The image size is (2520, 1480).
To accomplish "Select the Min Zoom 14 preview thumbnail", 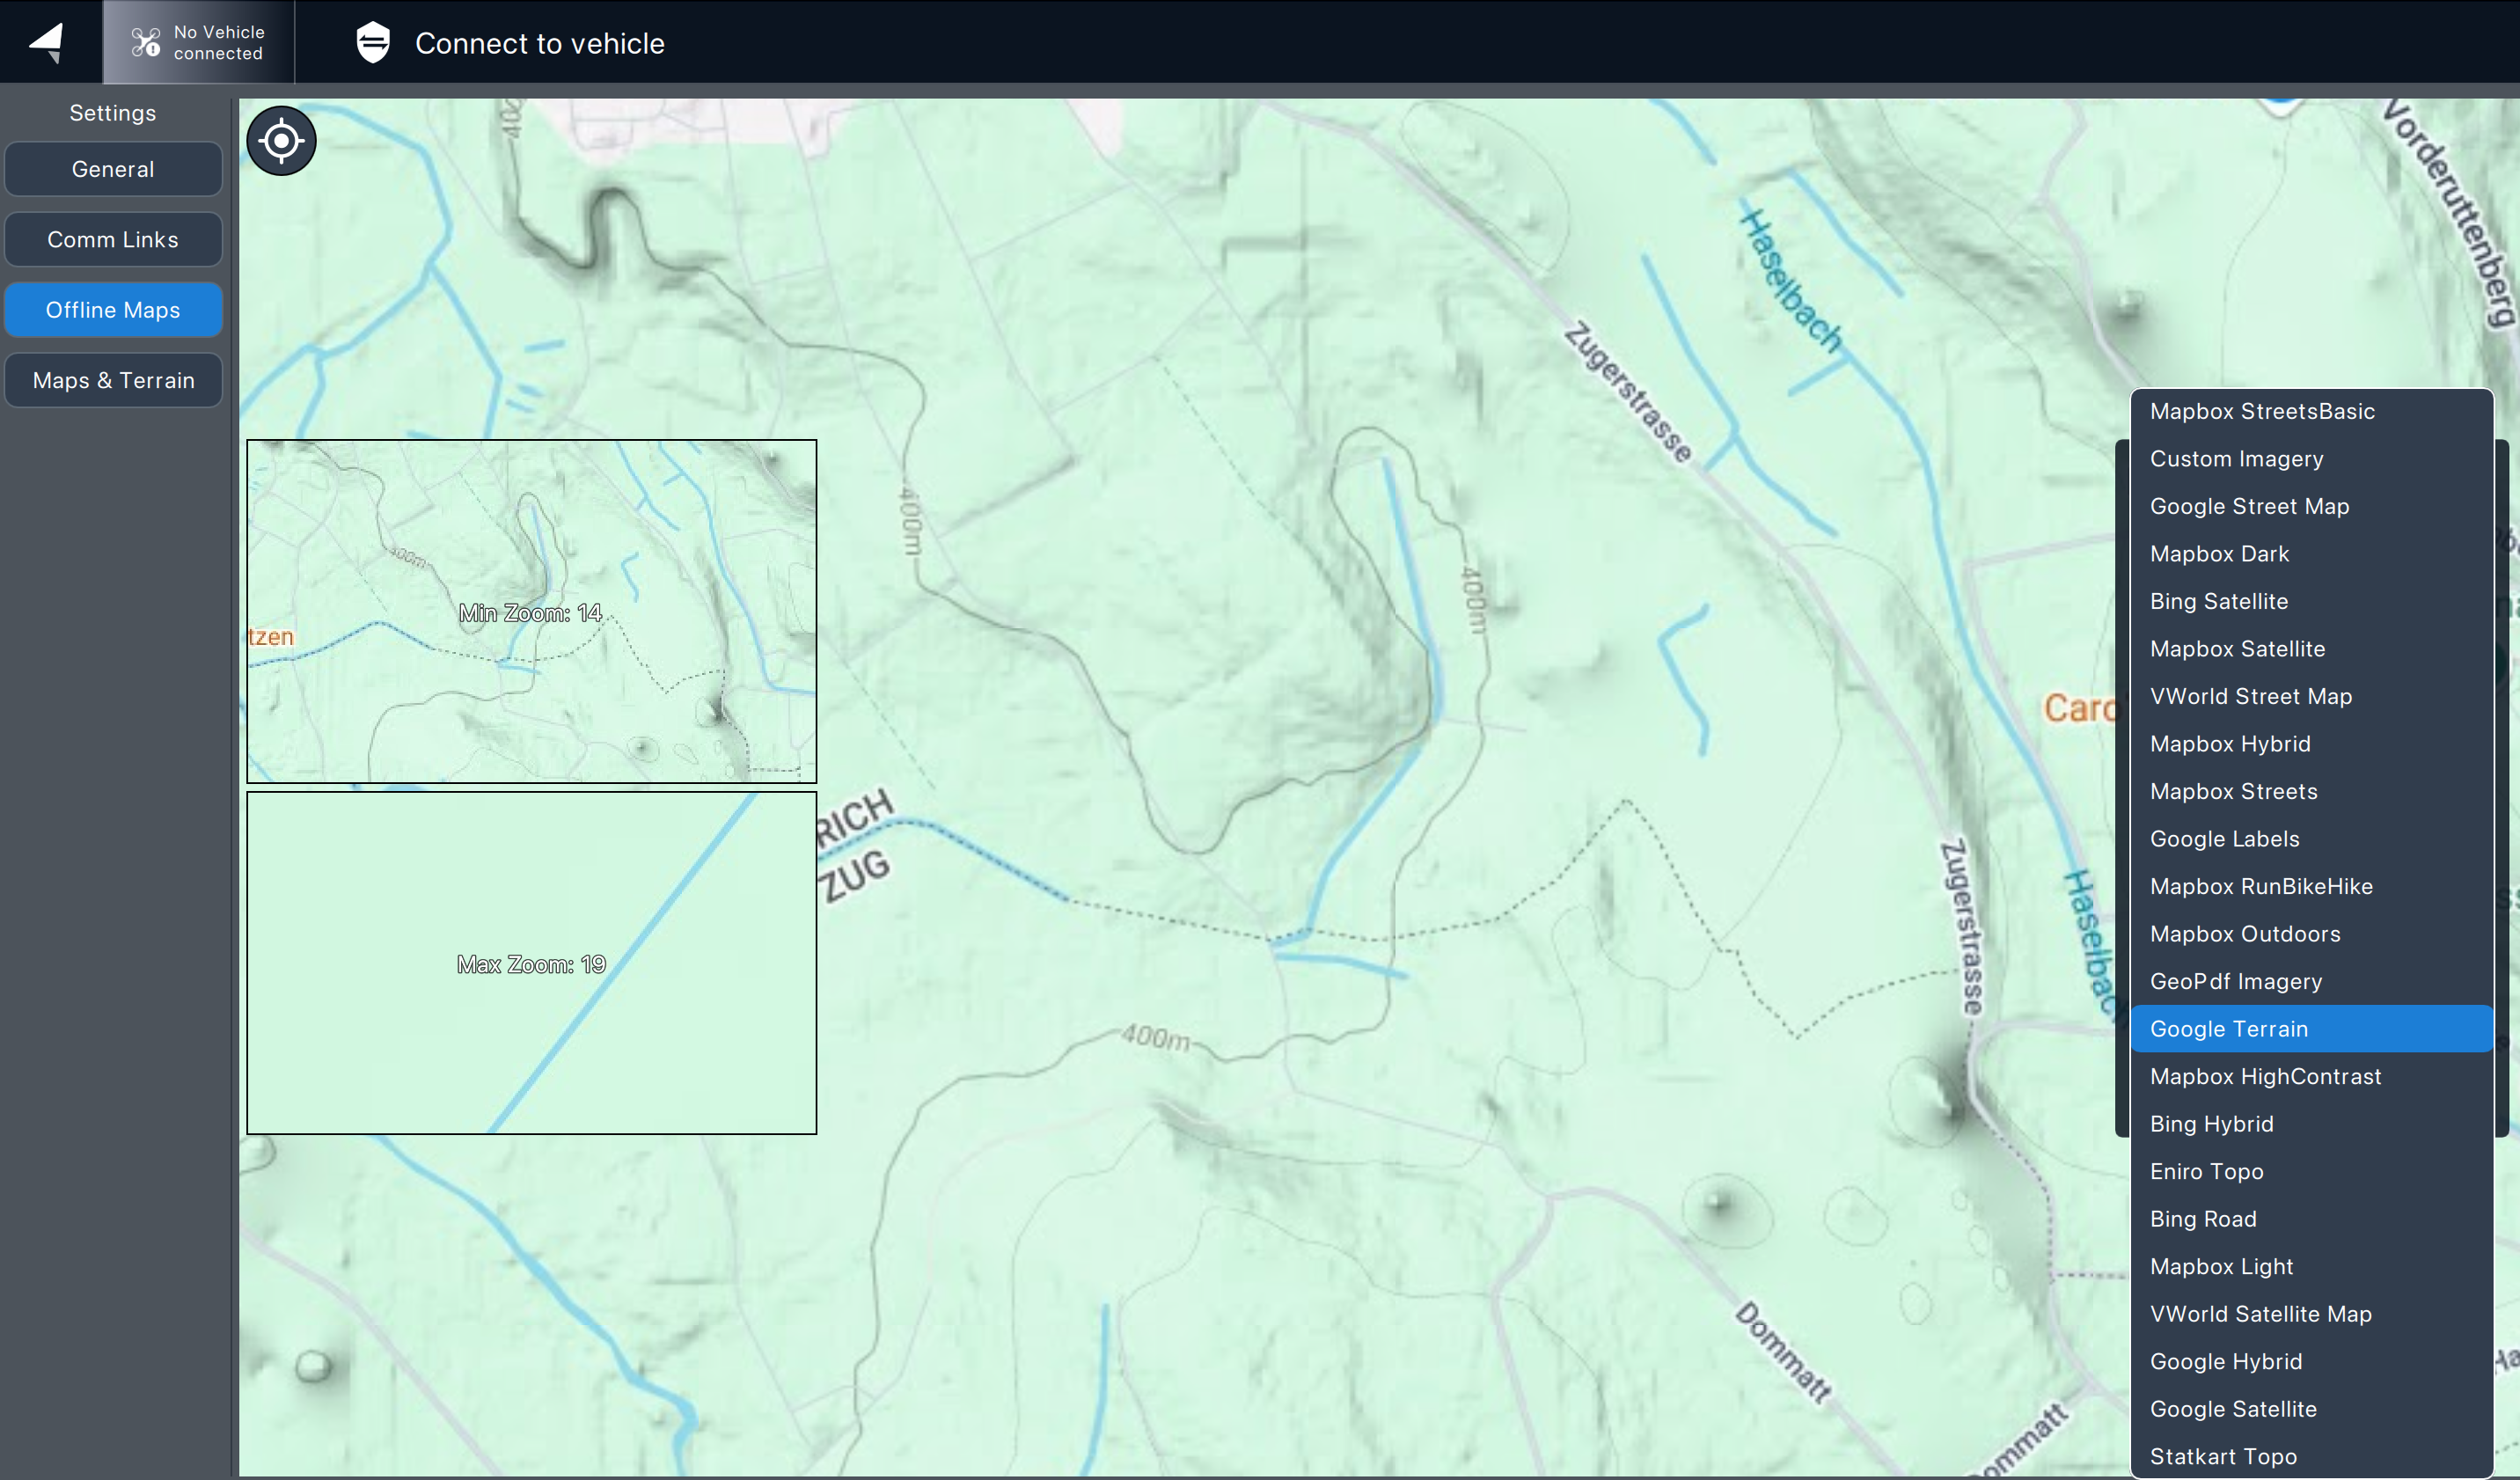I will 531,611.
